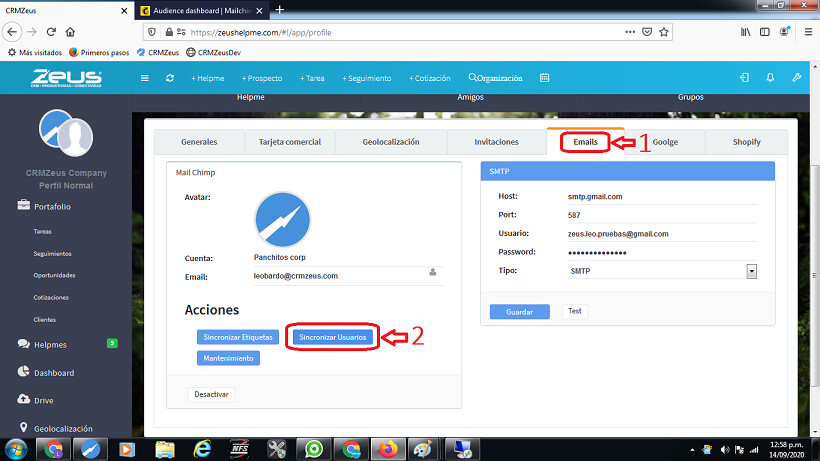Save SMTP settings with Guardar
820x461 pixels.
tap(519, 312)
